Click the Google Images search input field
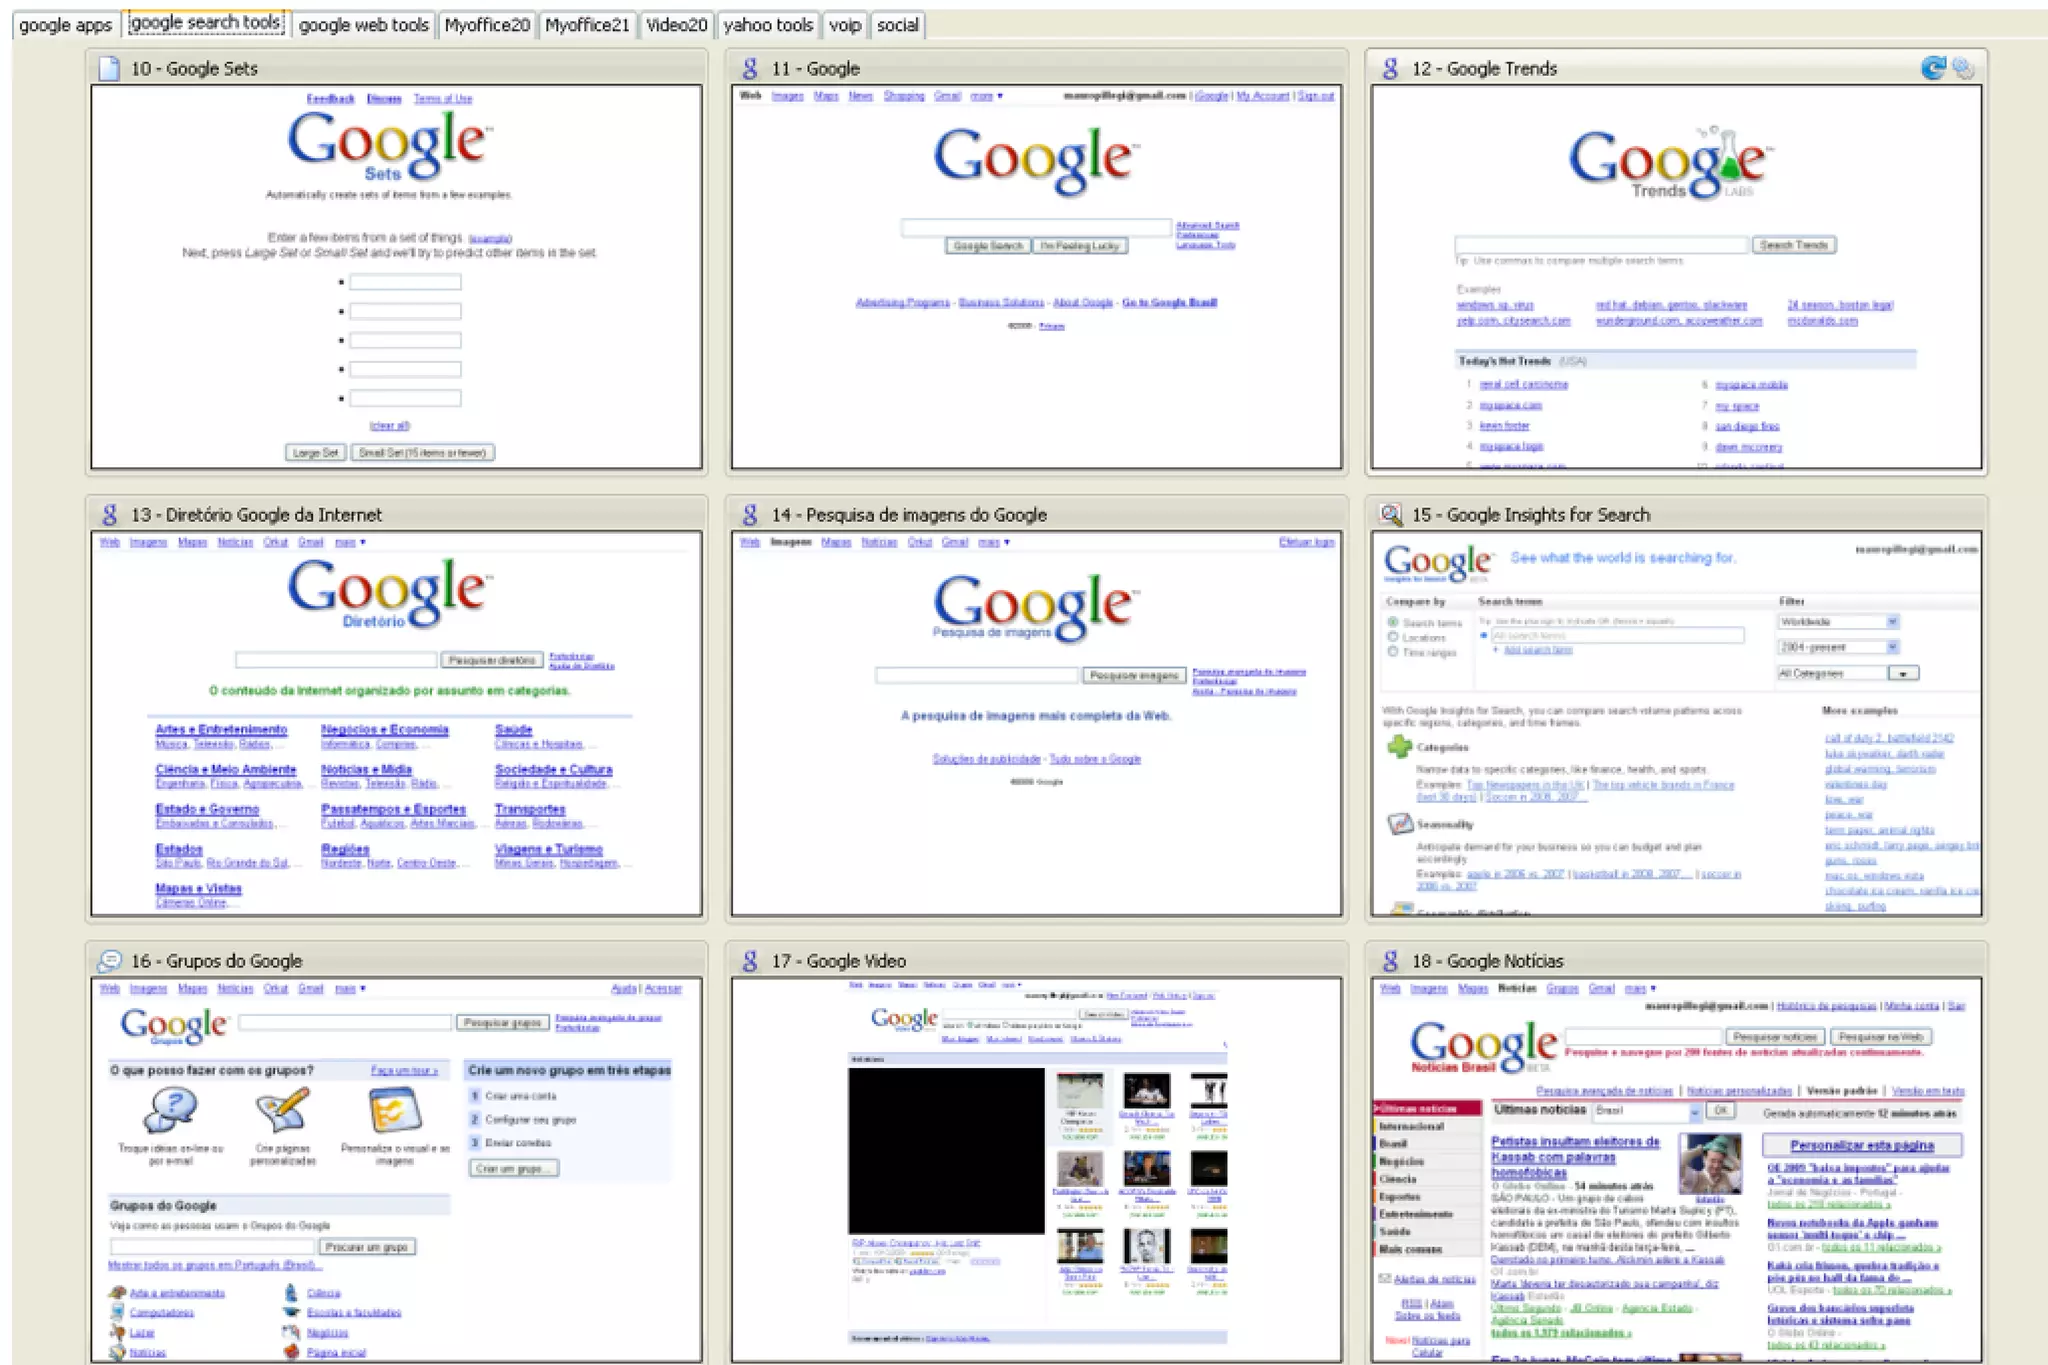2048x1365 pixels. click(x=977, y=675)
